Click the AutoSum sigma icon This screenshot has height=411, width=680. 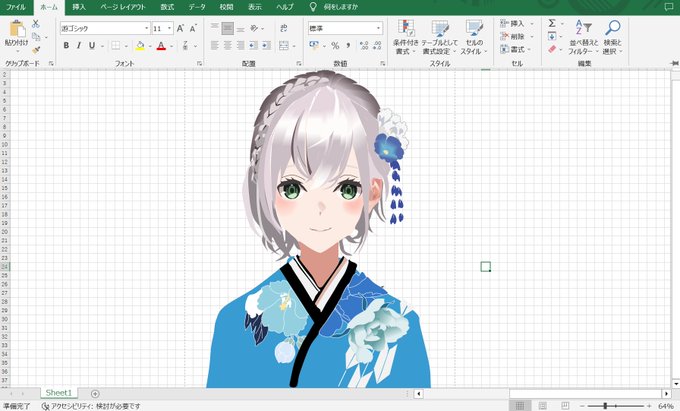coord(552,23)
